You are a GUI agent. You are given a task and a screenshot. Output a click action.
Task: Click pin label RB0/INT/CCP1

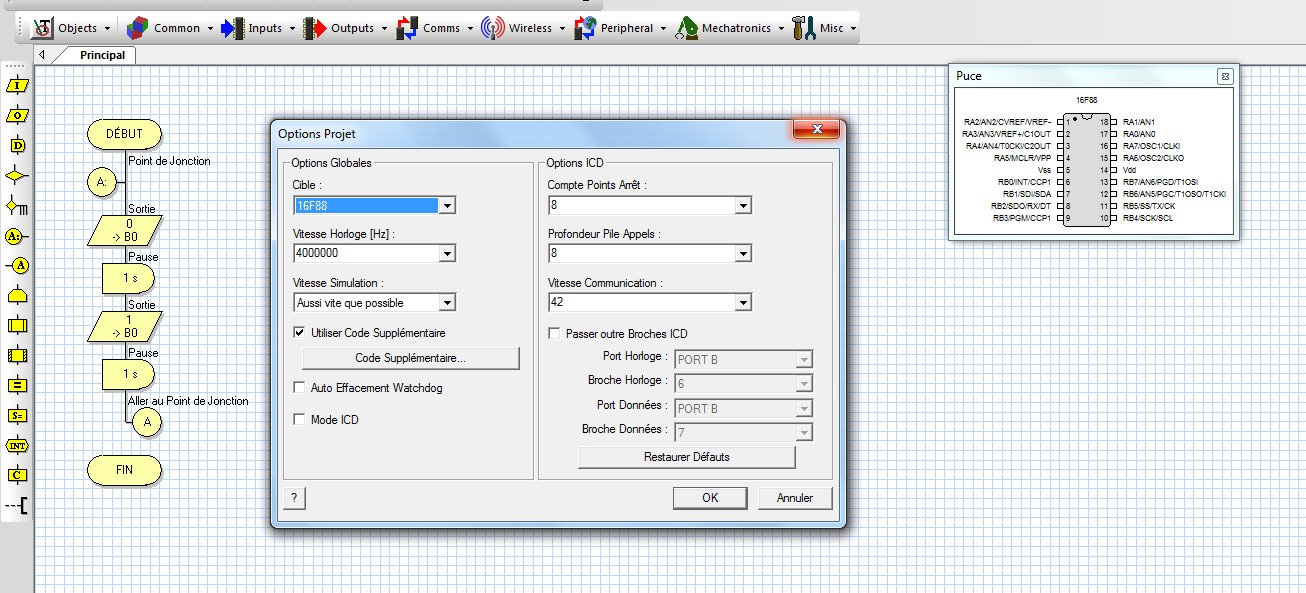coord(1025,182)
